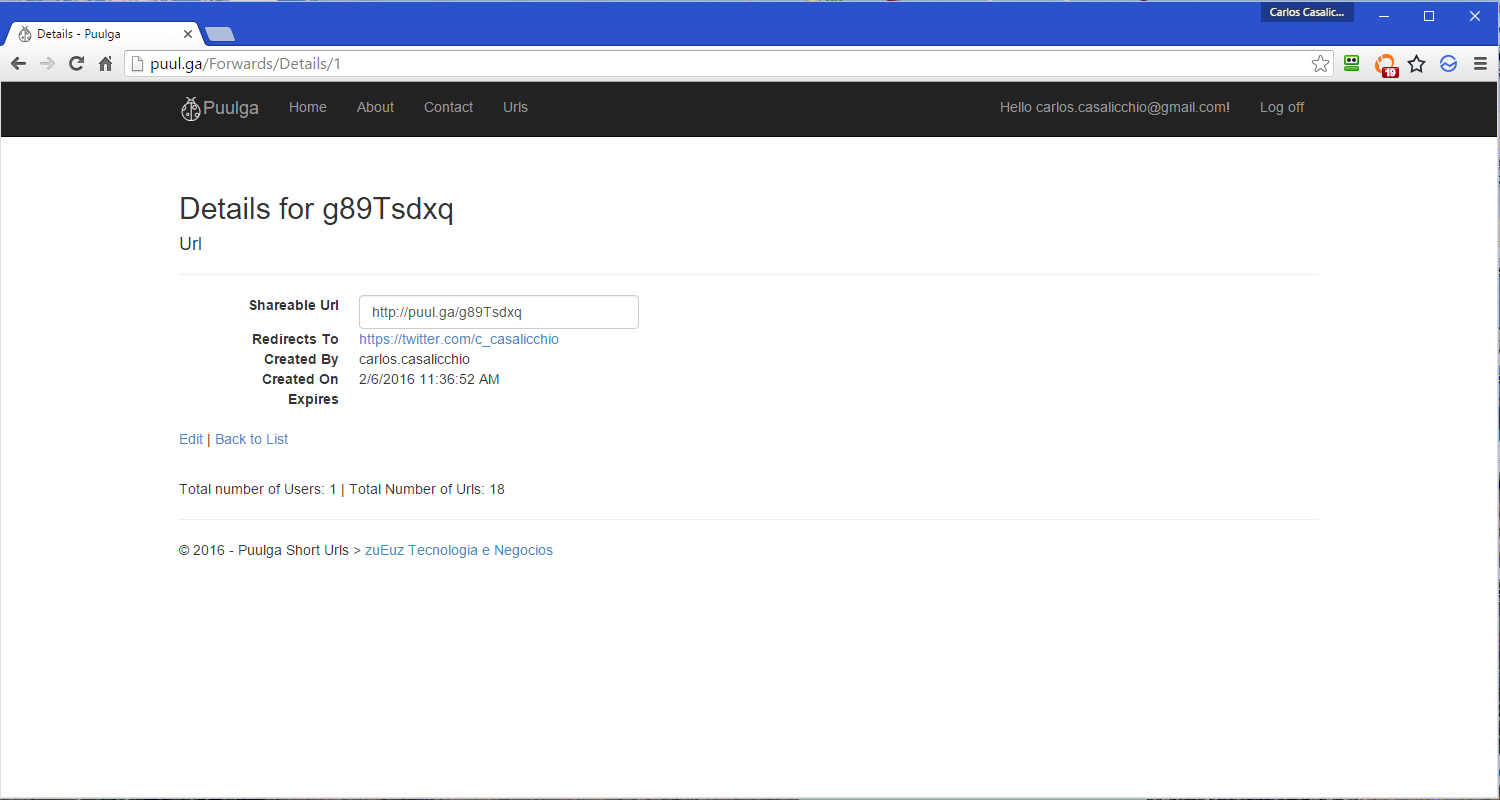
Task: Click the Log off link
Action: point(1281,107)
